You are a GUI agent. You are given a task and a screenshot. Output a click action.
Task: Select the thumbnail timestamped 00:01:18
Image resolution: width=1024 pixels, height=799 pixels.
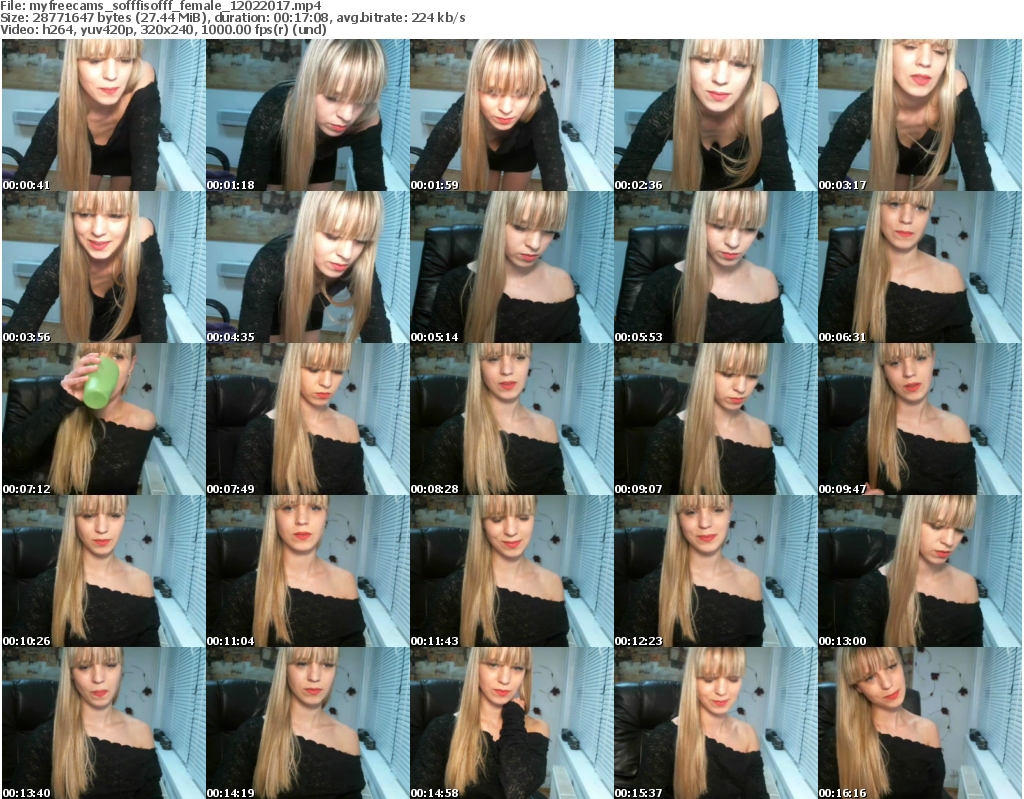308,115
